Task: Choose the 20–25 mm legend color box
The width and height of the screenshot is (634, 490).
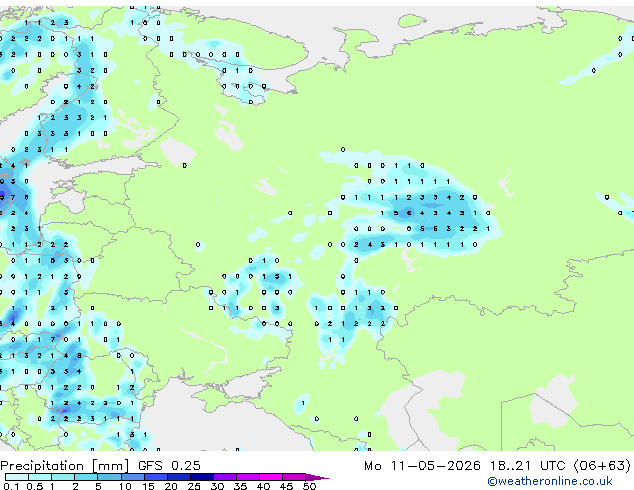Action: click(x=179, y=477)
